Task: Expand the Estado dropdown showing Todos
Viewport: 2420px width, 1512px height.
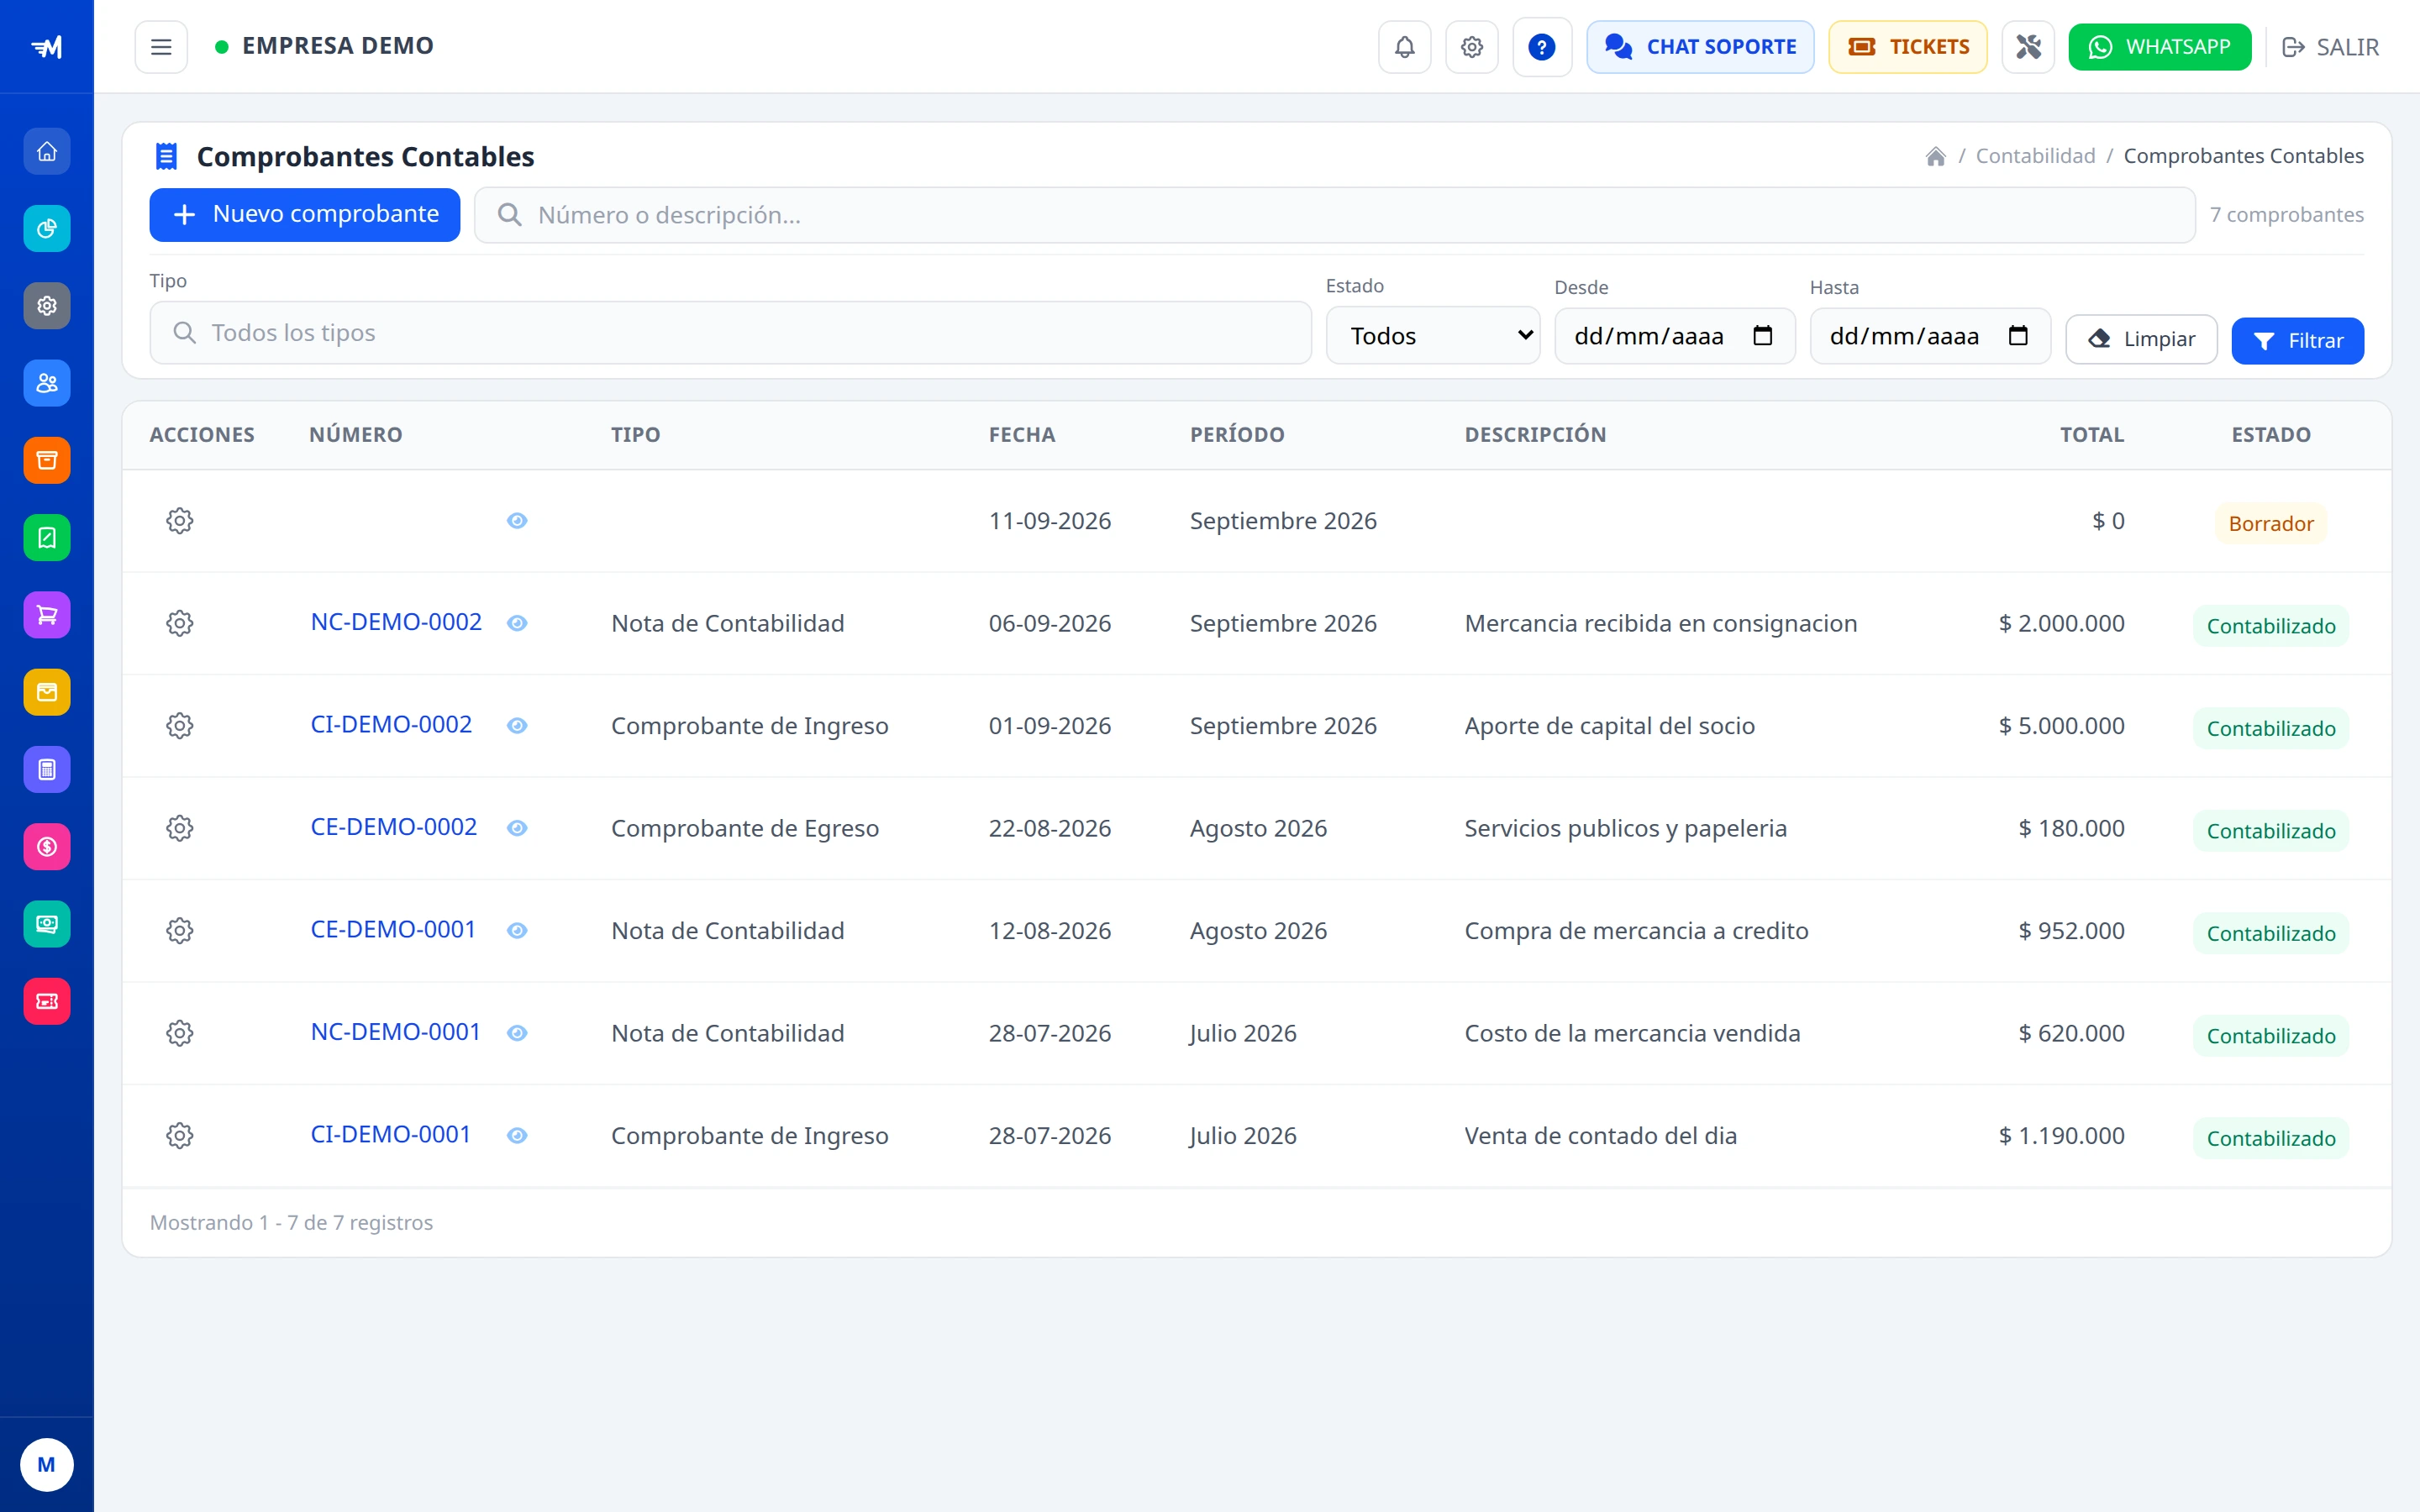Action: (x=1433, y=336)
